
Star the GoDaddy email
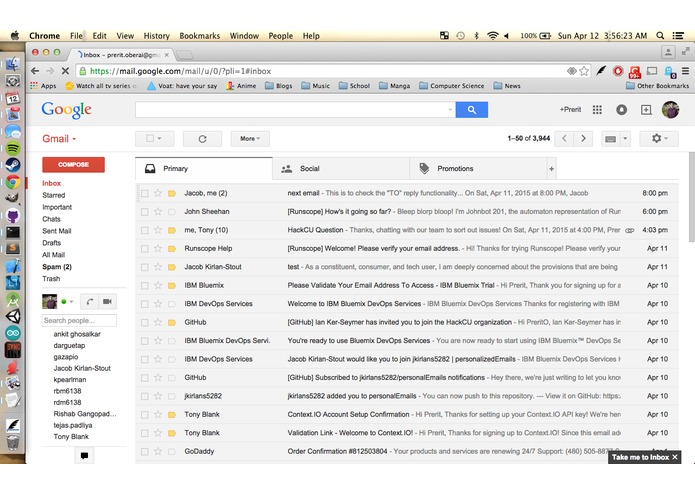(158, 451)
